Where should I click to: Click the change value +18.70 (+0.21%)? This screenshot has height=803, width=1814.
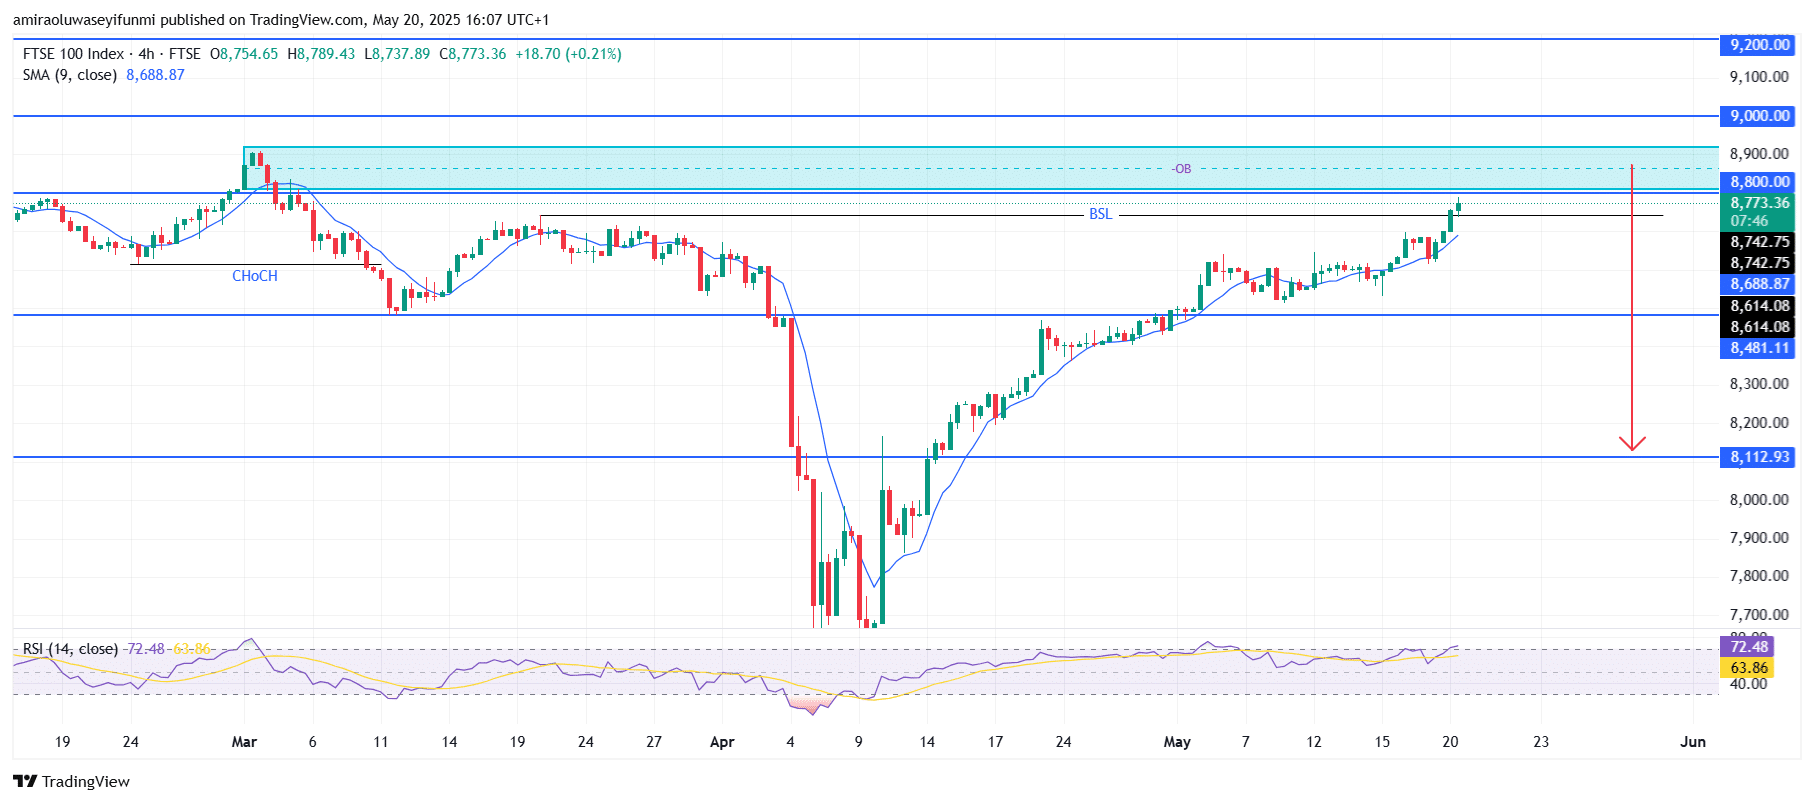pyautogui.click(x=568, y=54)
